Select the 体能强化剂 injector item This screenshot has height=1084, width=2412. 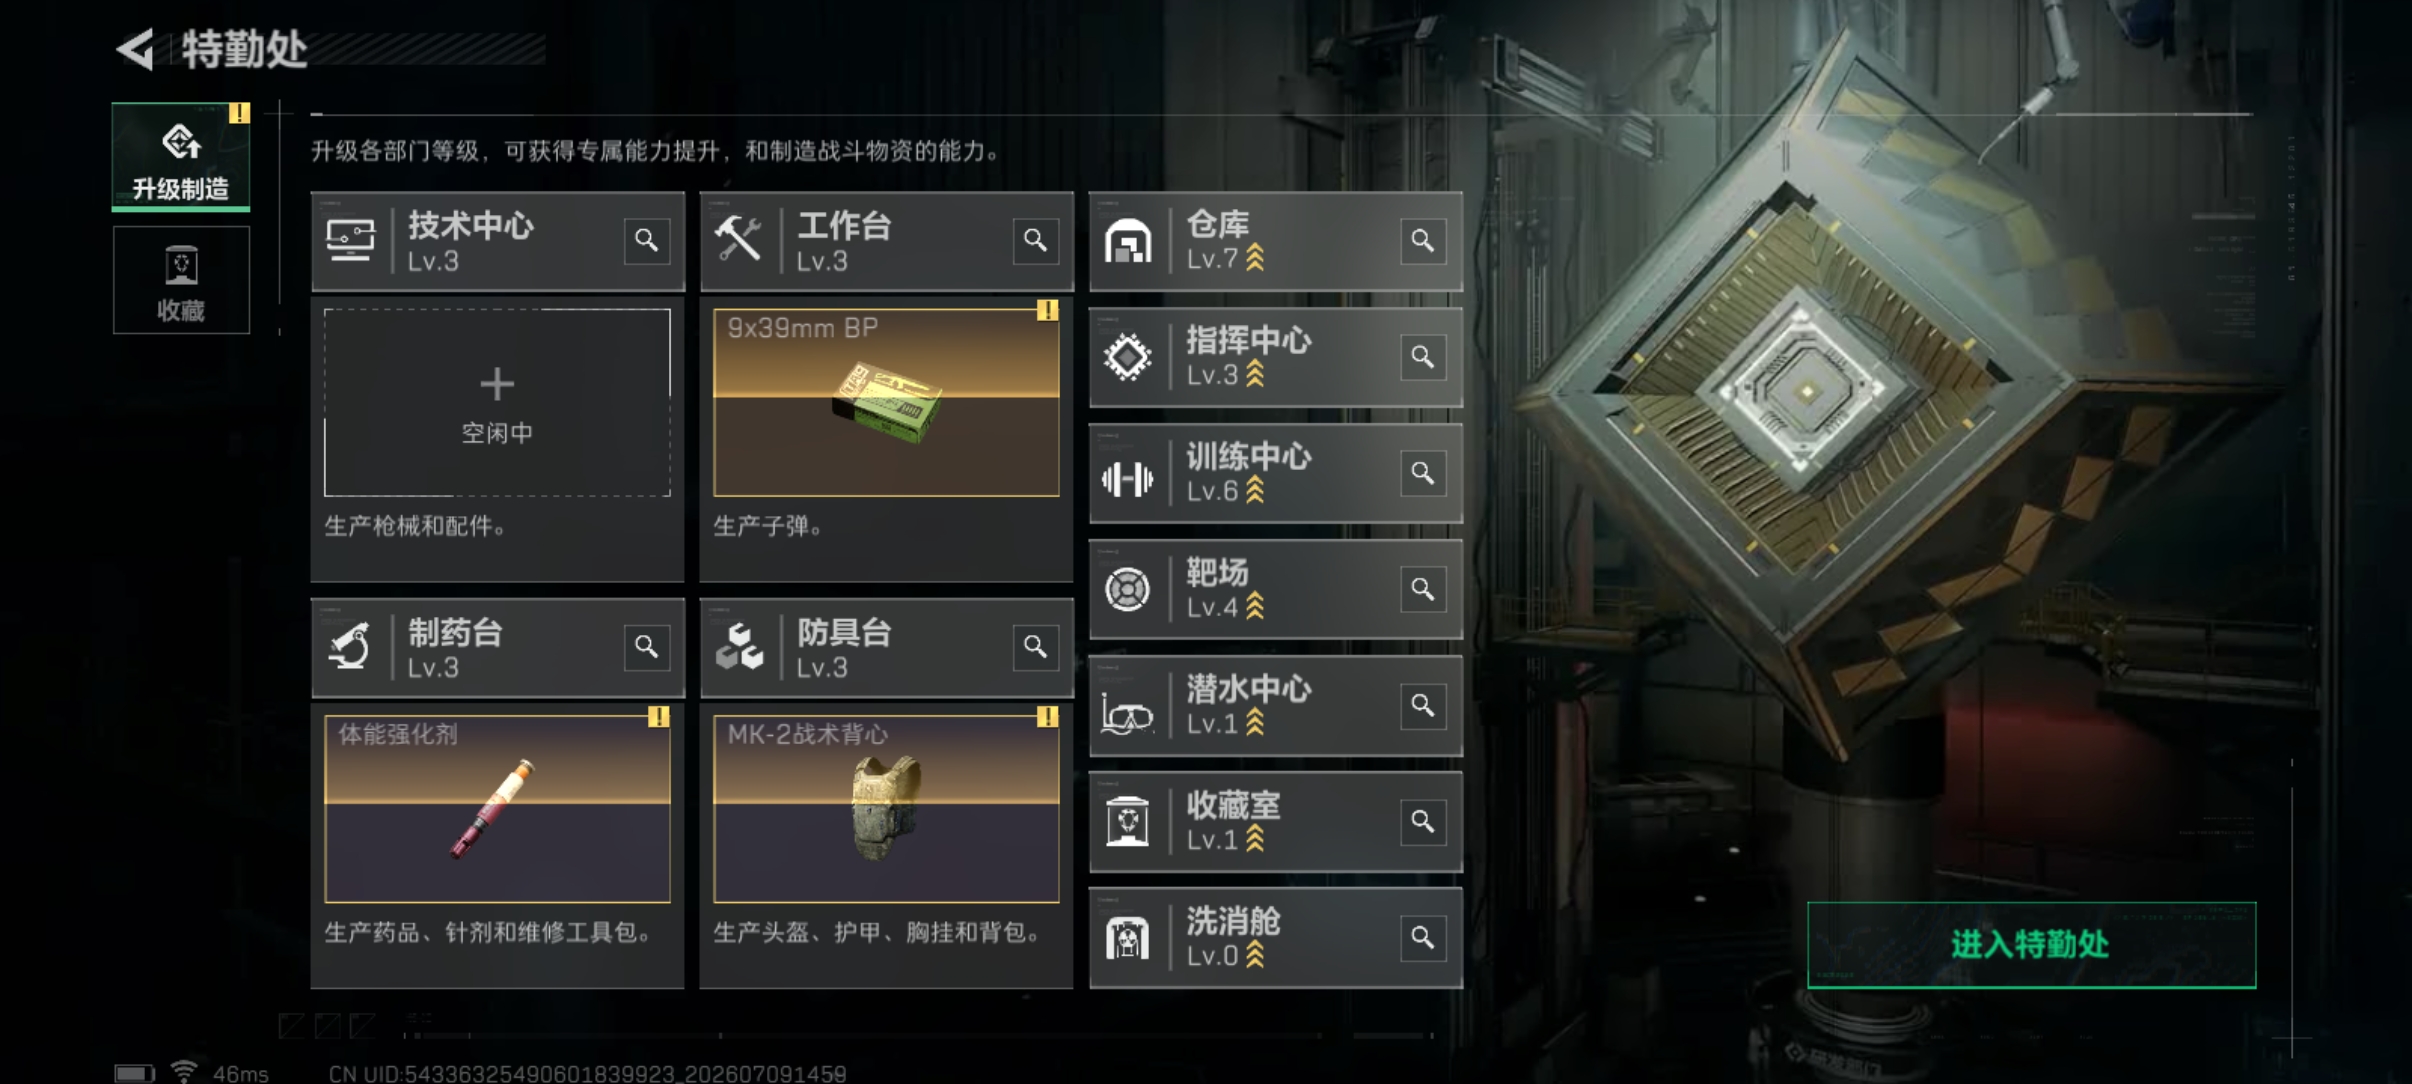tap(497, 808)
